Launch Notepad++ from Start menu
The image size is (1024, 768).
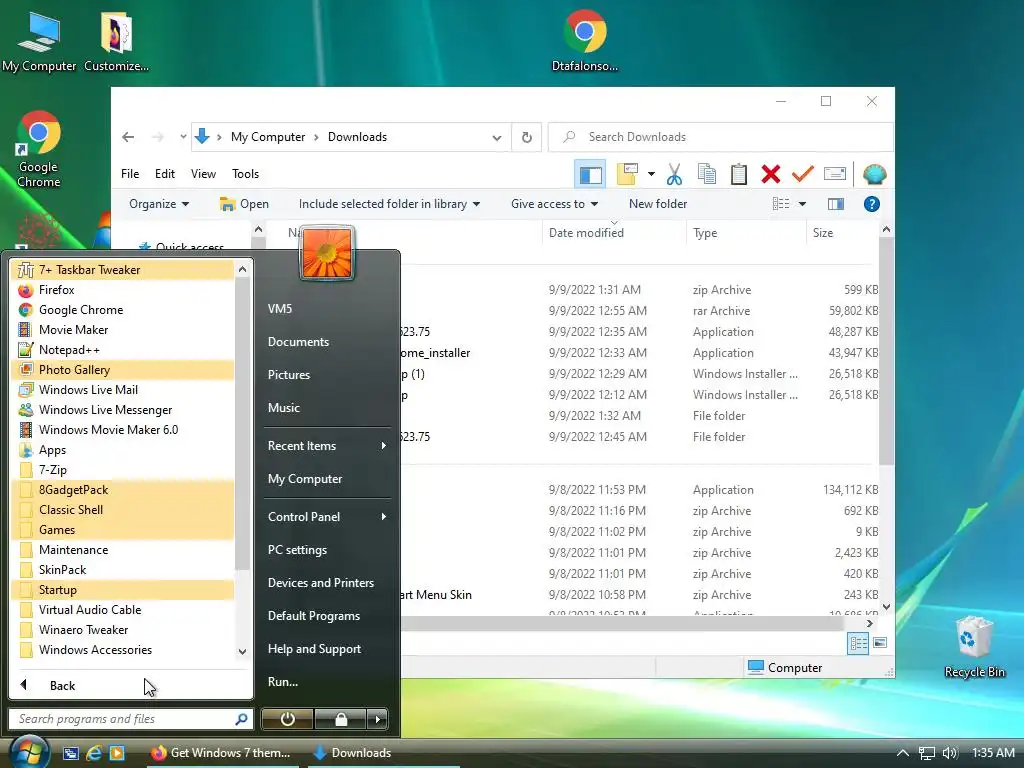click(123, 350)
